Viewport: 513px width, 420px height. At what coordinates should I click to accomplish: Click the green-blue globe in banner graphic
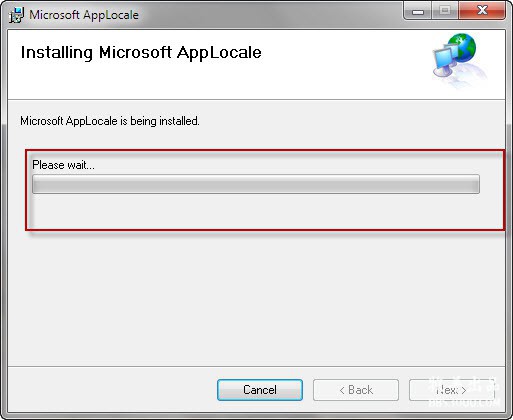[x=462, y=47]
